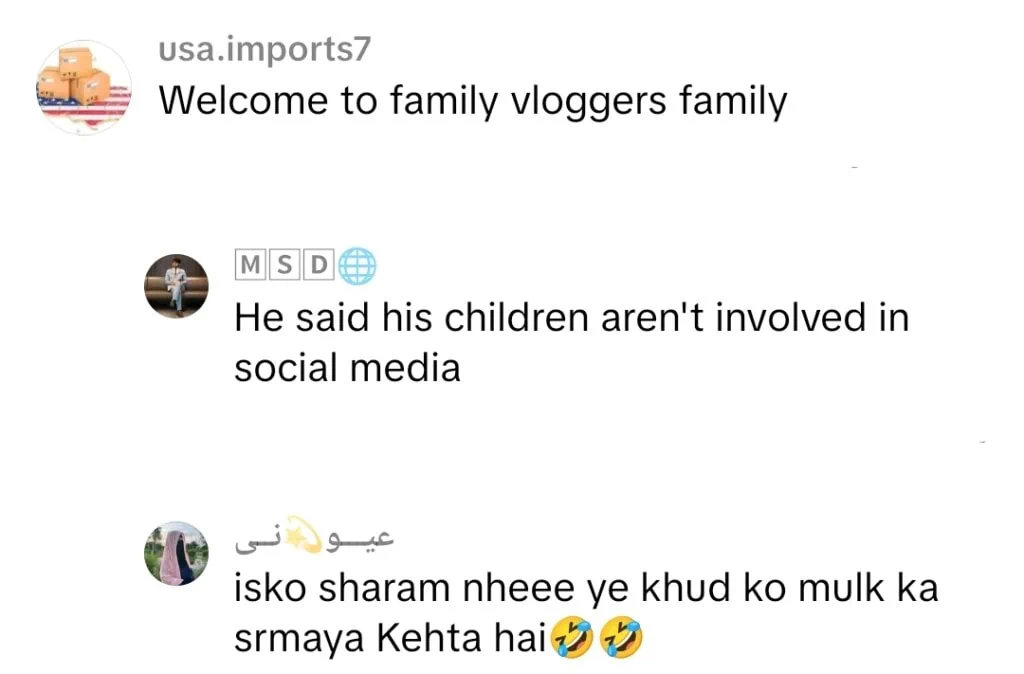Open the pink hijab profile picture
The width and height of the screenshot is (1024, 674).
coord(176,553)
